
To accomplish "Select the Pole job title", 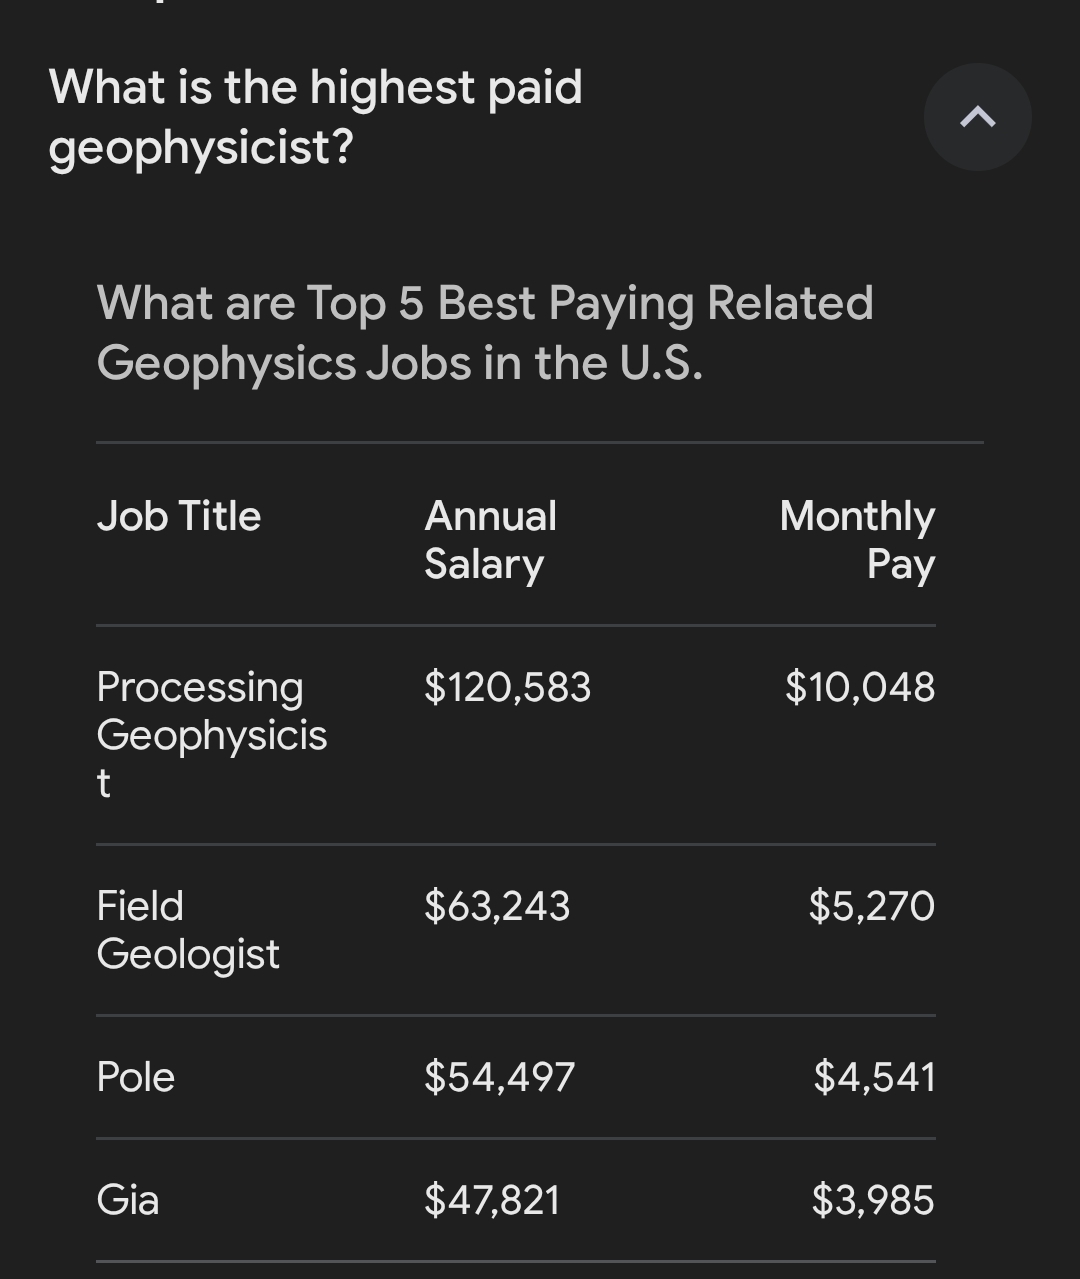I will pyautogui.click(x=136, y=1077).
